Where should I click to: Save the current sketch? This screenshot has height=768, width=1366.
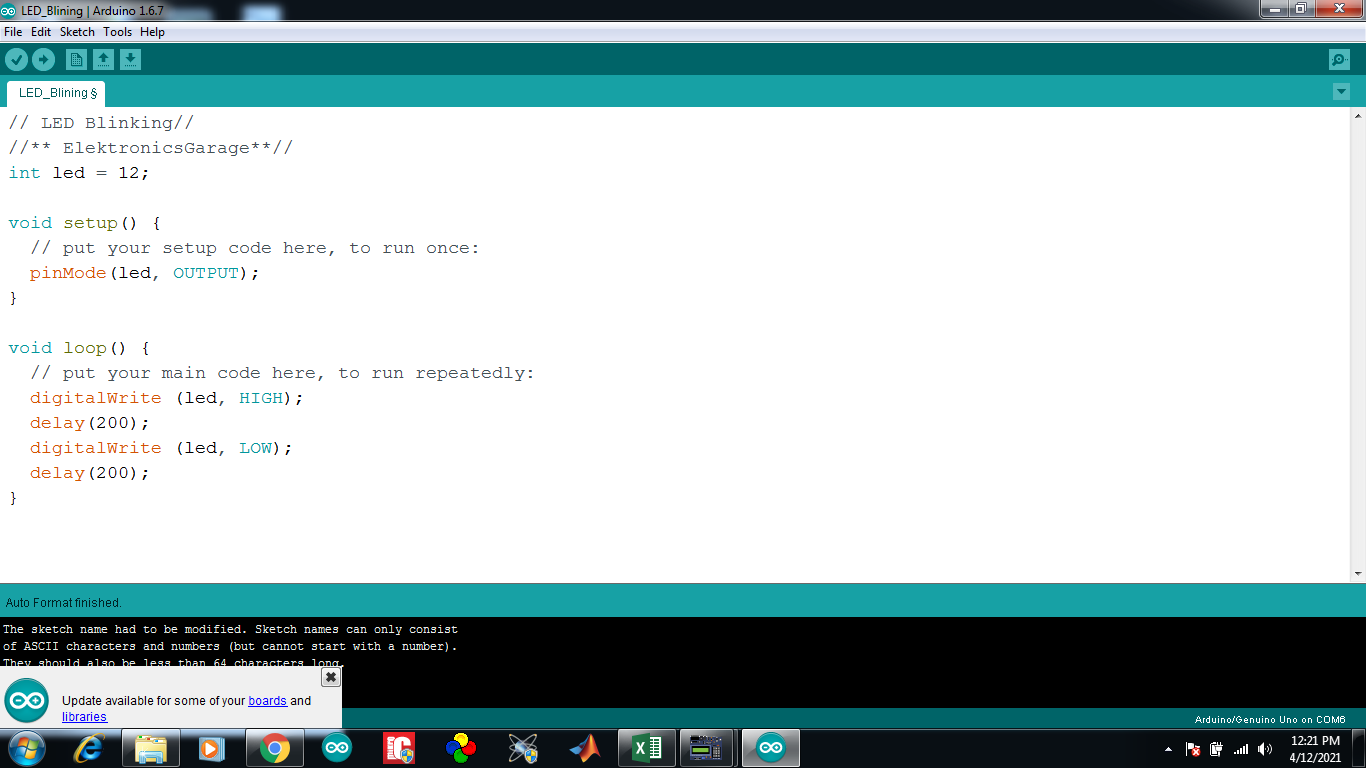(x=130, y=59)
